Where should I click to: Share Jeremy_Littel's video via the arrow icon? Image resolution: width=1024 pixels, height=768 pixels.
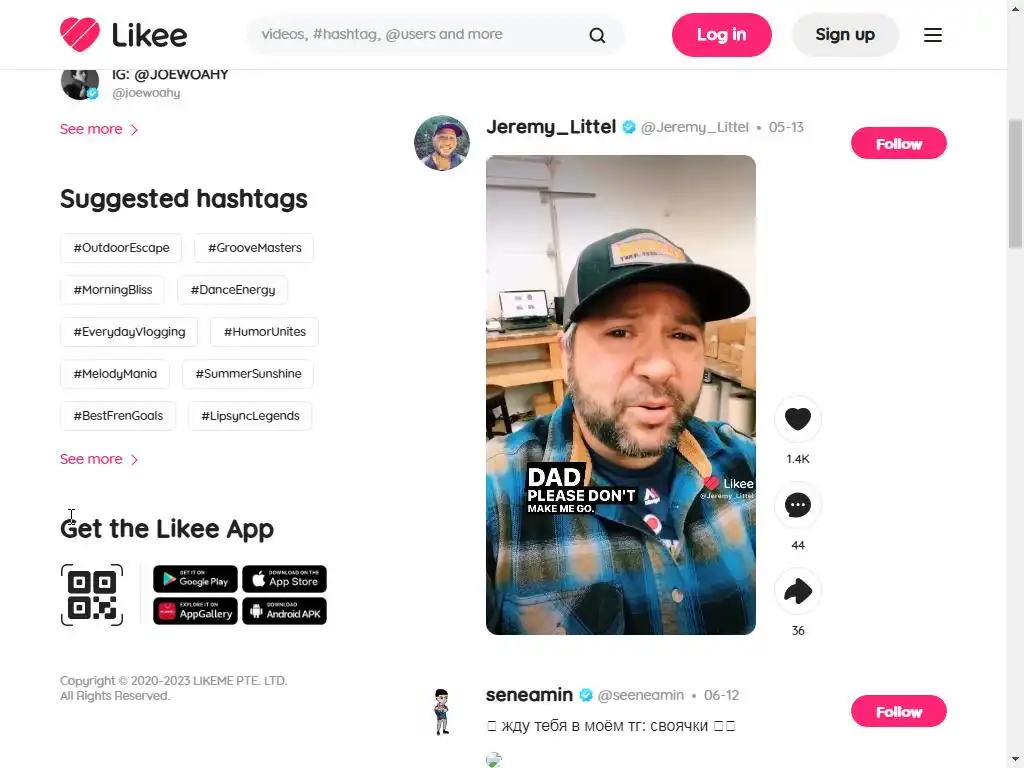797,591
